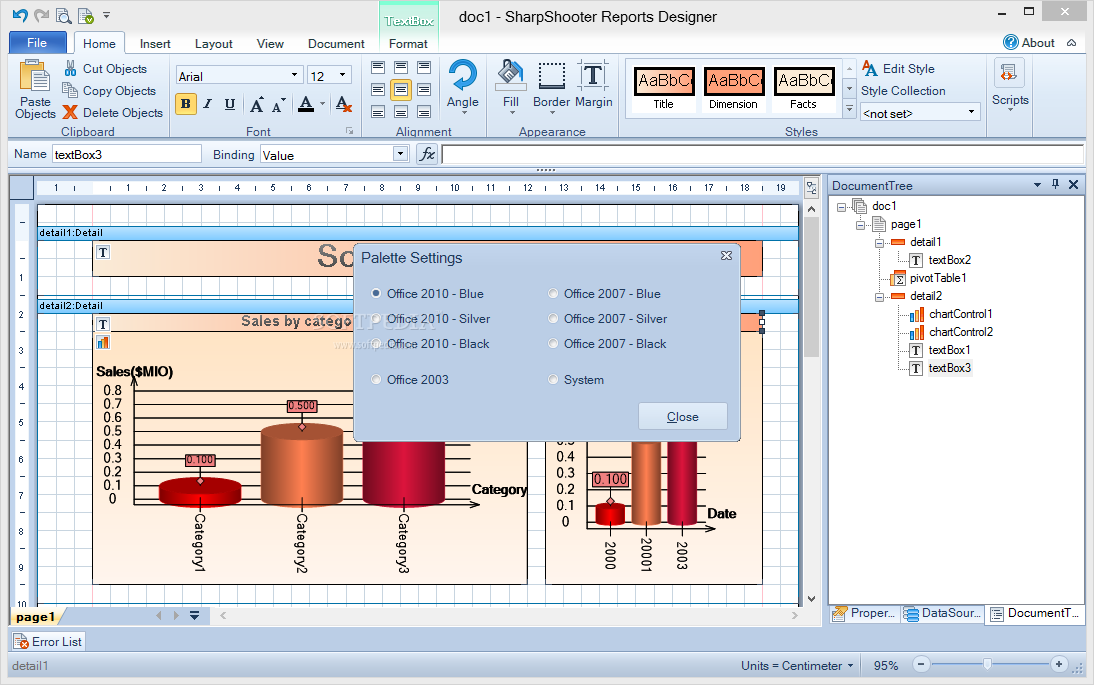The image size is (1094, 685).
Task: Toggle Underline formatting
Action: pyautogui.click(x=230, y=104)
